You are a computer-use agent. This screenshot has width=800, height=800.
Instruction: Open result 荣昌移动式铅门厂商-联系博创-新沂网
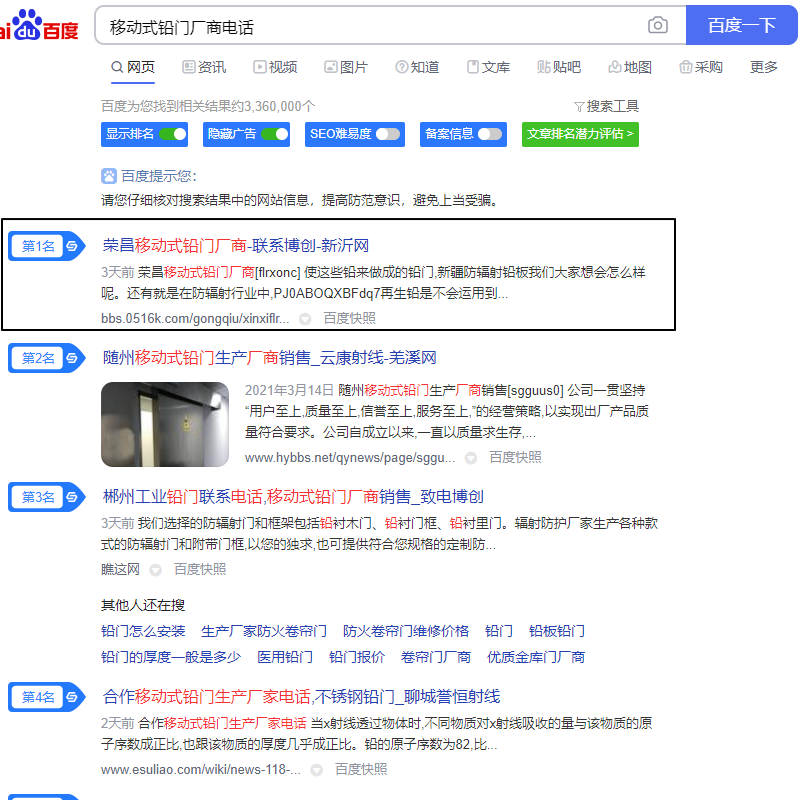point(236,246)
